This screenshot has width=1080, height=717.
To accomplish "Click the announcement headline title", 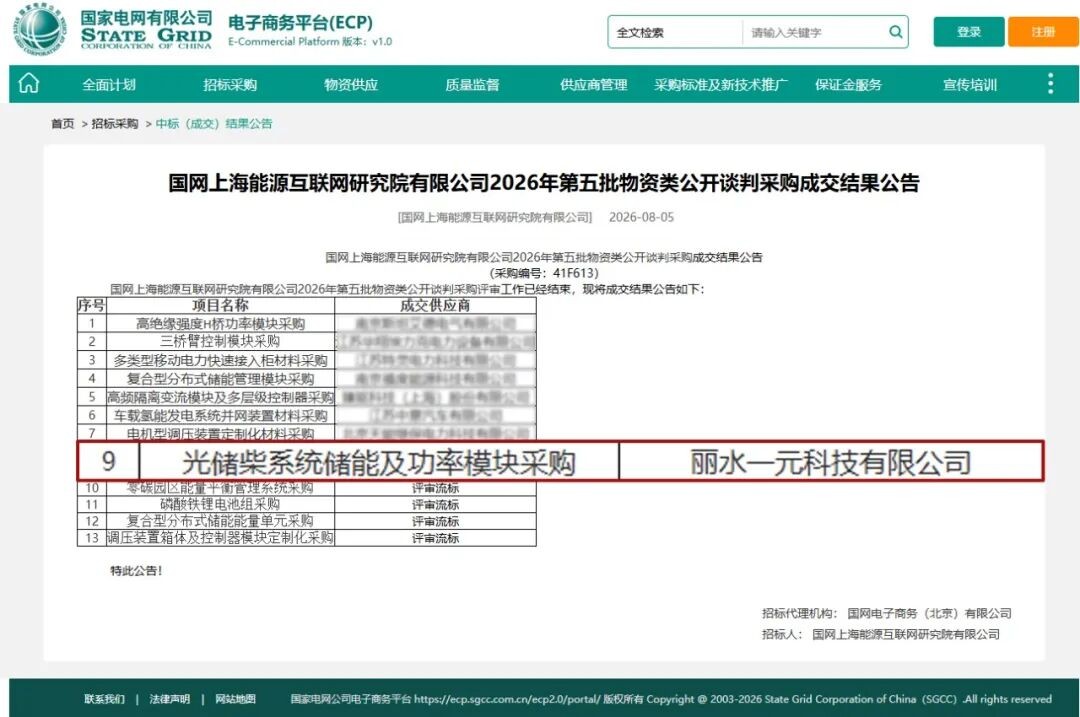I will pyautogui.click(x=544, y=183).
